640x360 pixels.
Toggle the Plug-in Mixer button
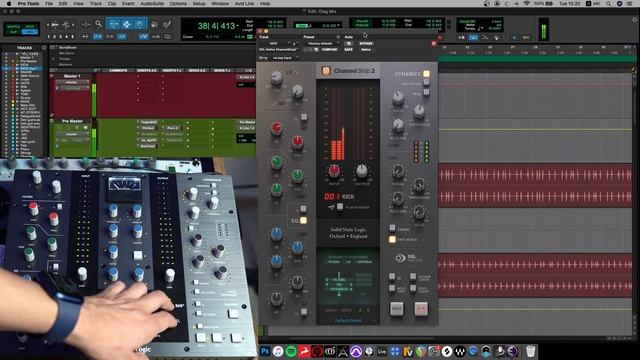(340, 207)
